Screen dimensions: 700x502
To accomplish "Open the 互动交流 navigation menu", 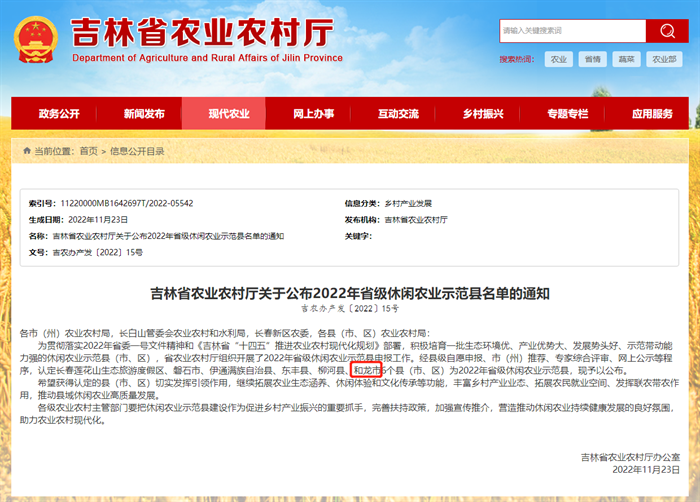I will [398, 114].
